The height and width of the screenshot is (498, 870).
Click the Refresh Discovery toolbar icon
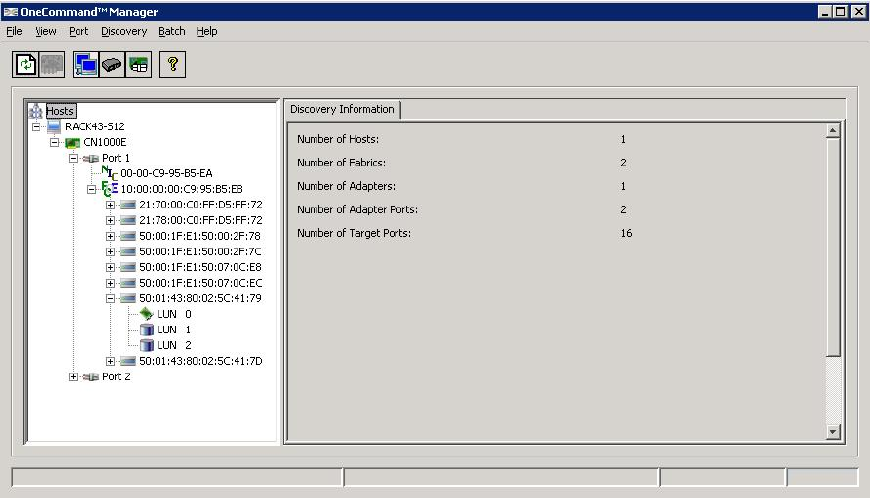(x=26, y=65)
